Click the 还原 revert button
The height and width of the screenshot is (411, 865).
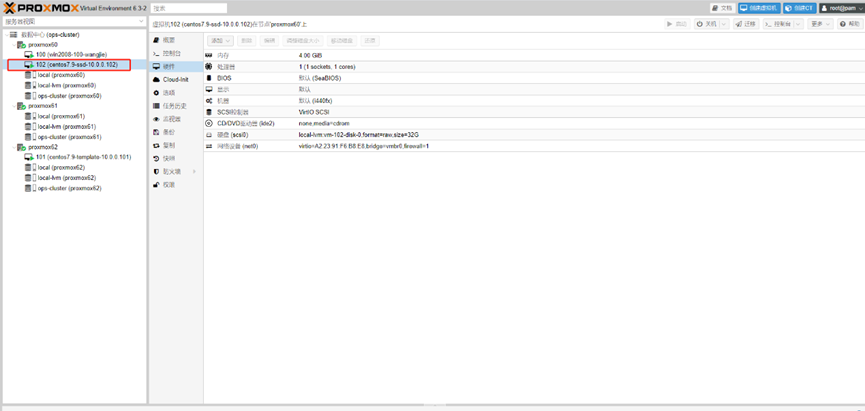pos(370,41)
